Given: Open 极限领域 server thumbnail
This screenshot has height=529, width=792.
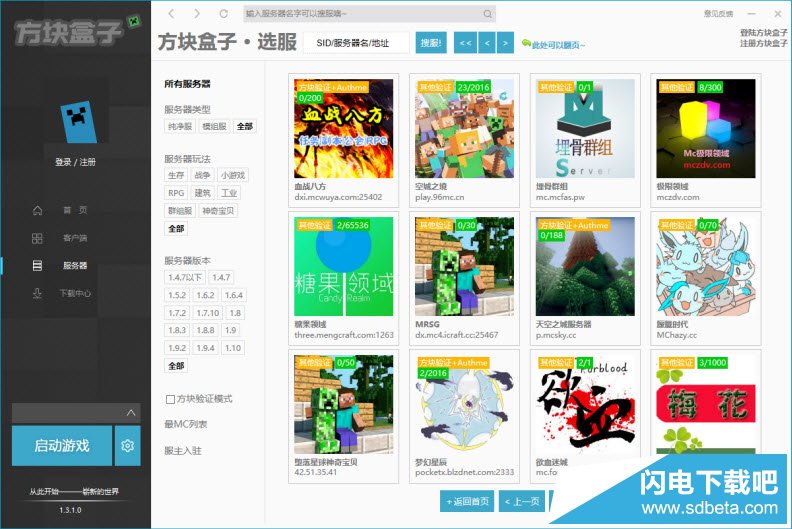Looking at the screenshot, I should tap(706, 128).
